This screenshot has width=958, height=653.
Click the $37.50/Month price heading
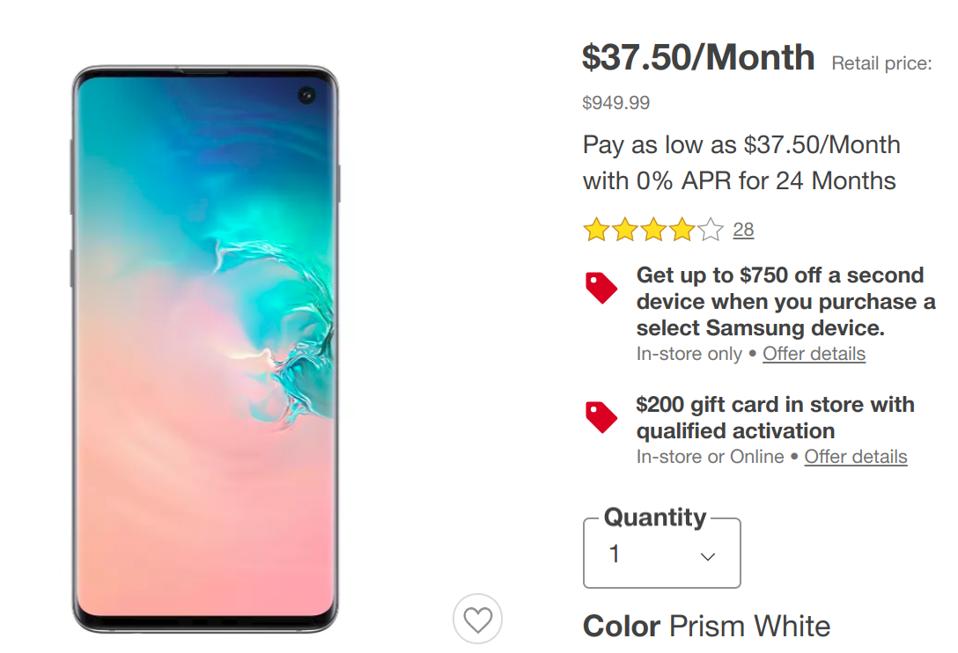(697, 58)
